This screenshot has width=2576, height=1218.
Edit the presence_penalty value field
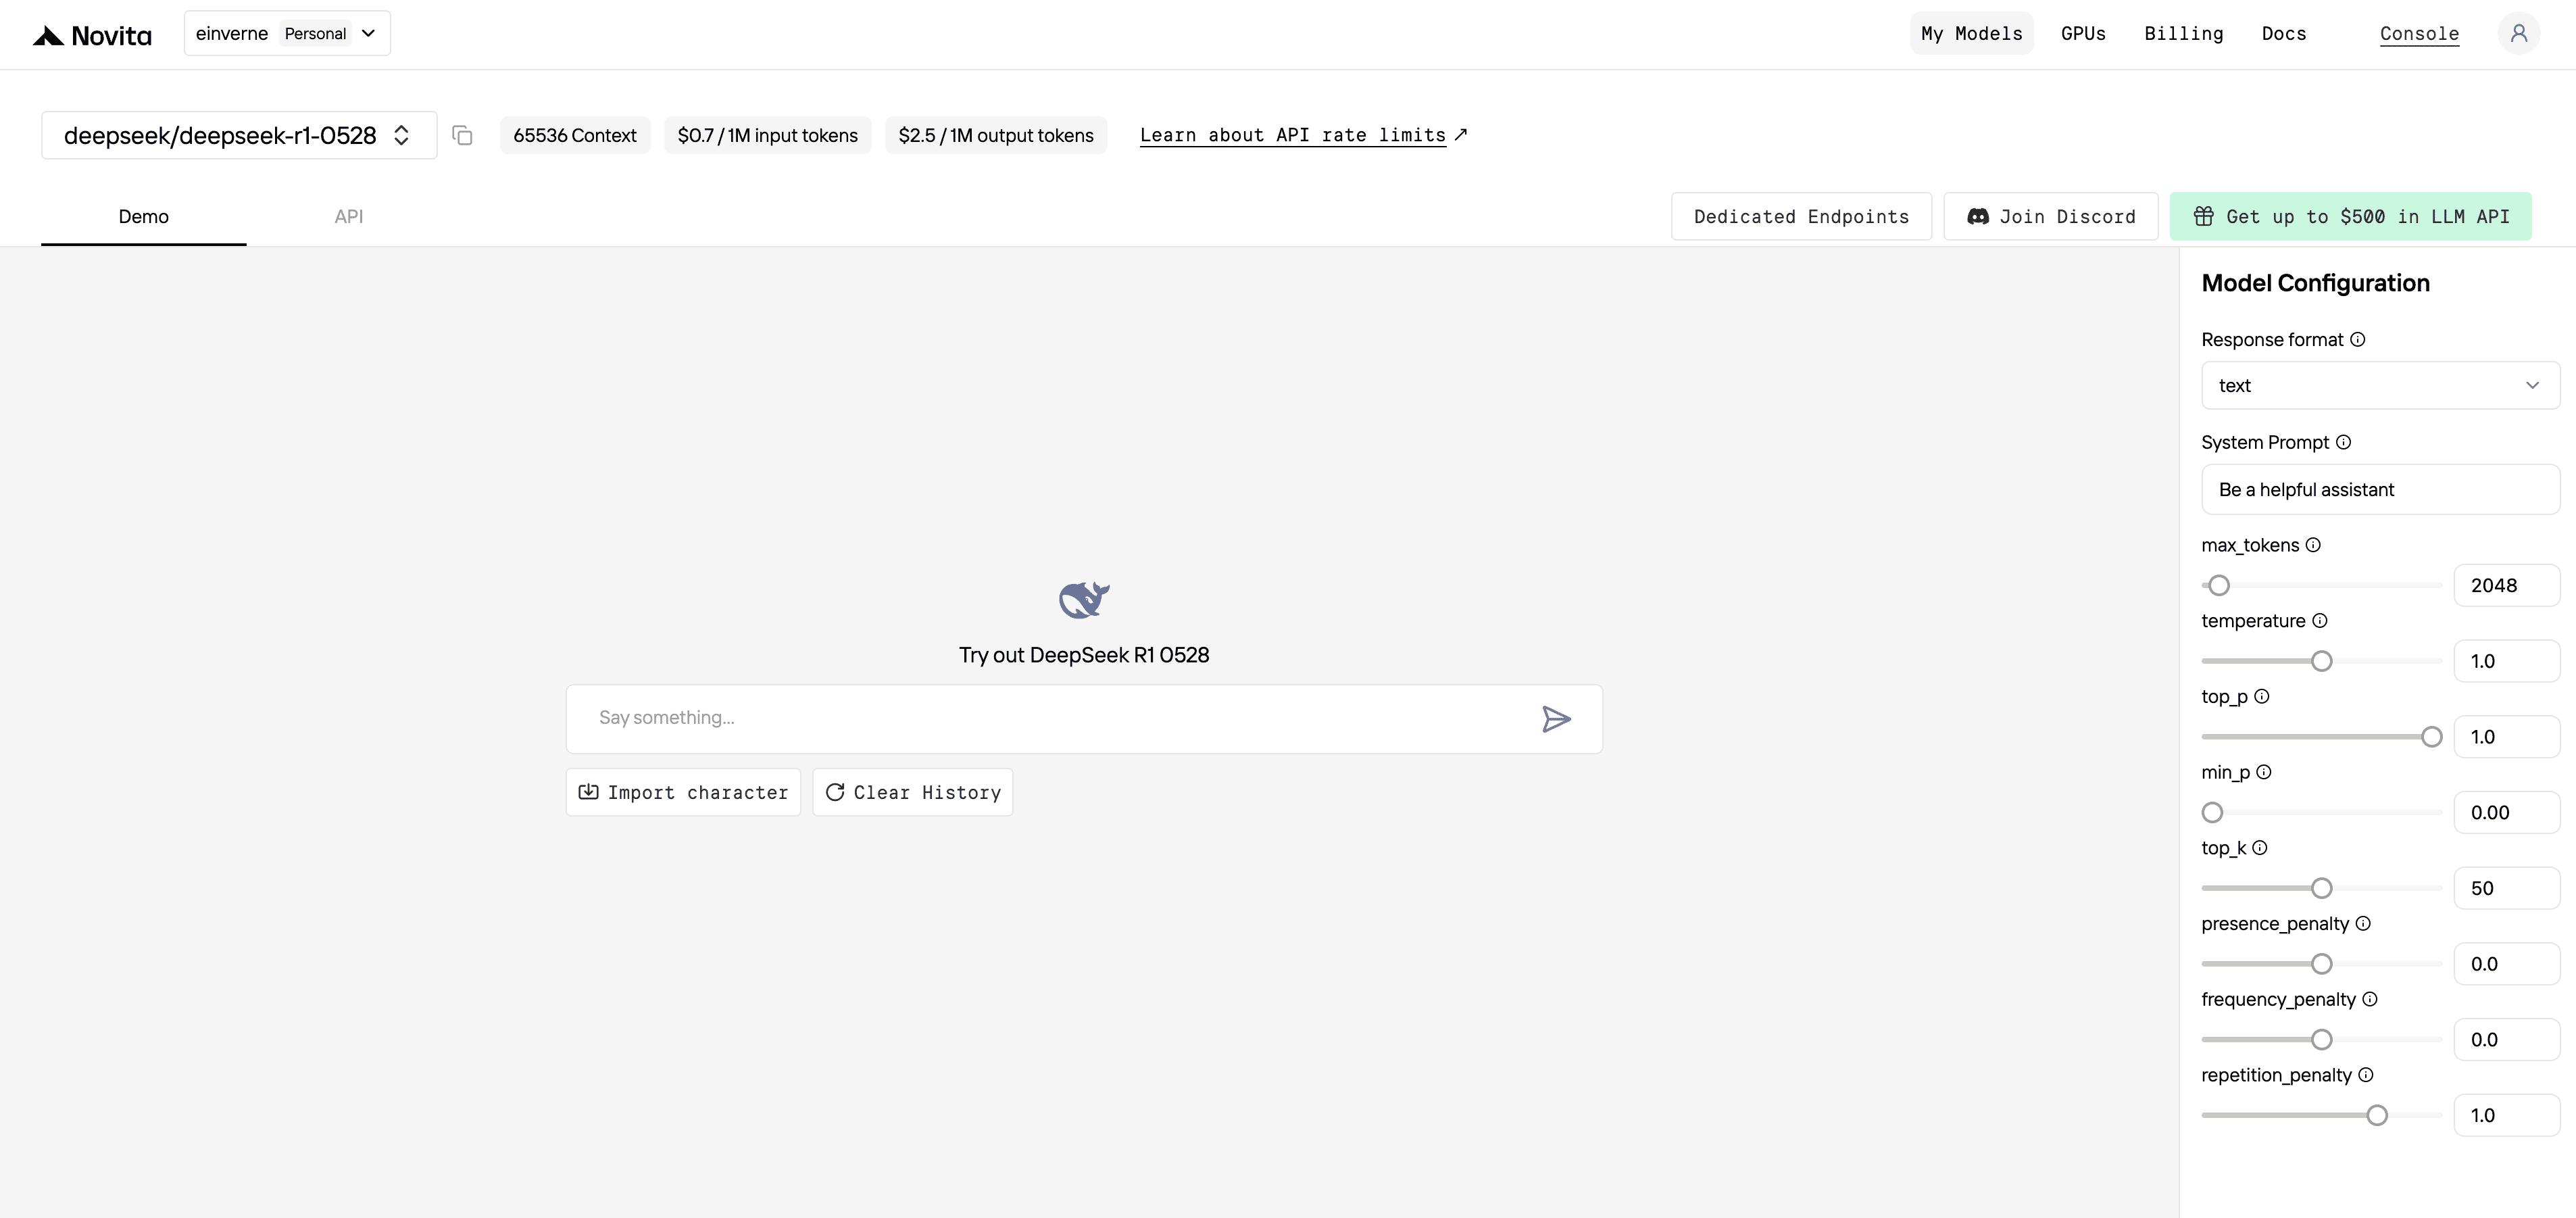coord(2506,965)
